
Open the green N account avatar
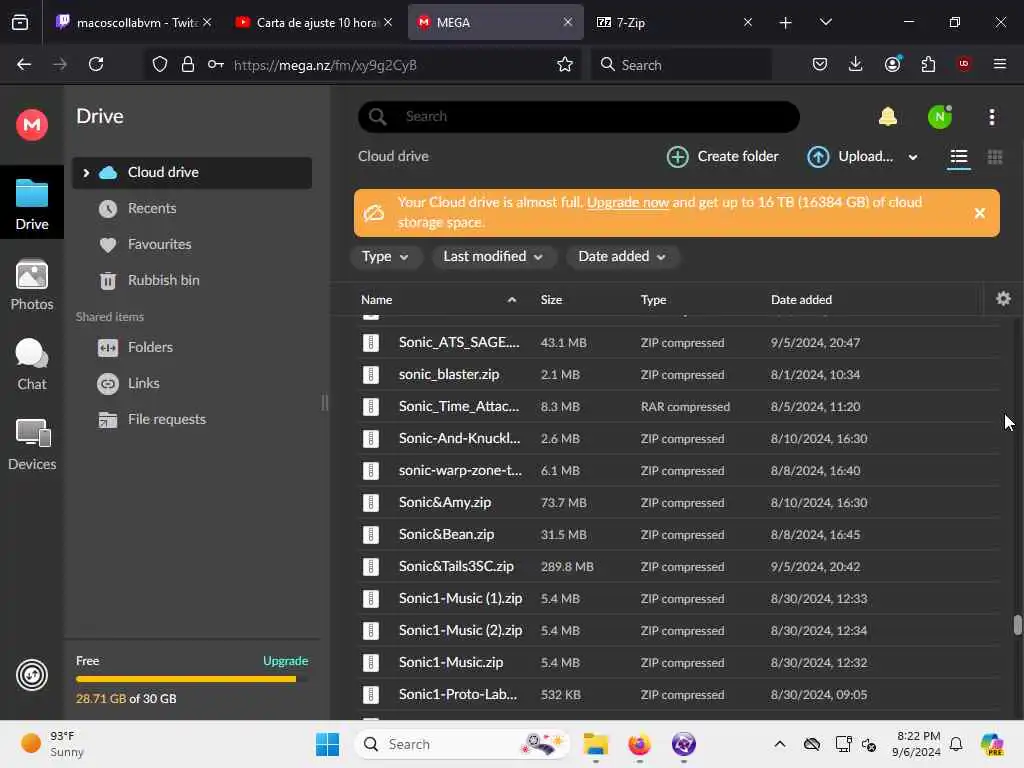coord(939,117)
